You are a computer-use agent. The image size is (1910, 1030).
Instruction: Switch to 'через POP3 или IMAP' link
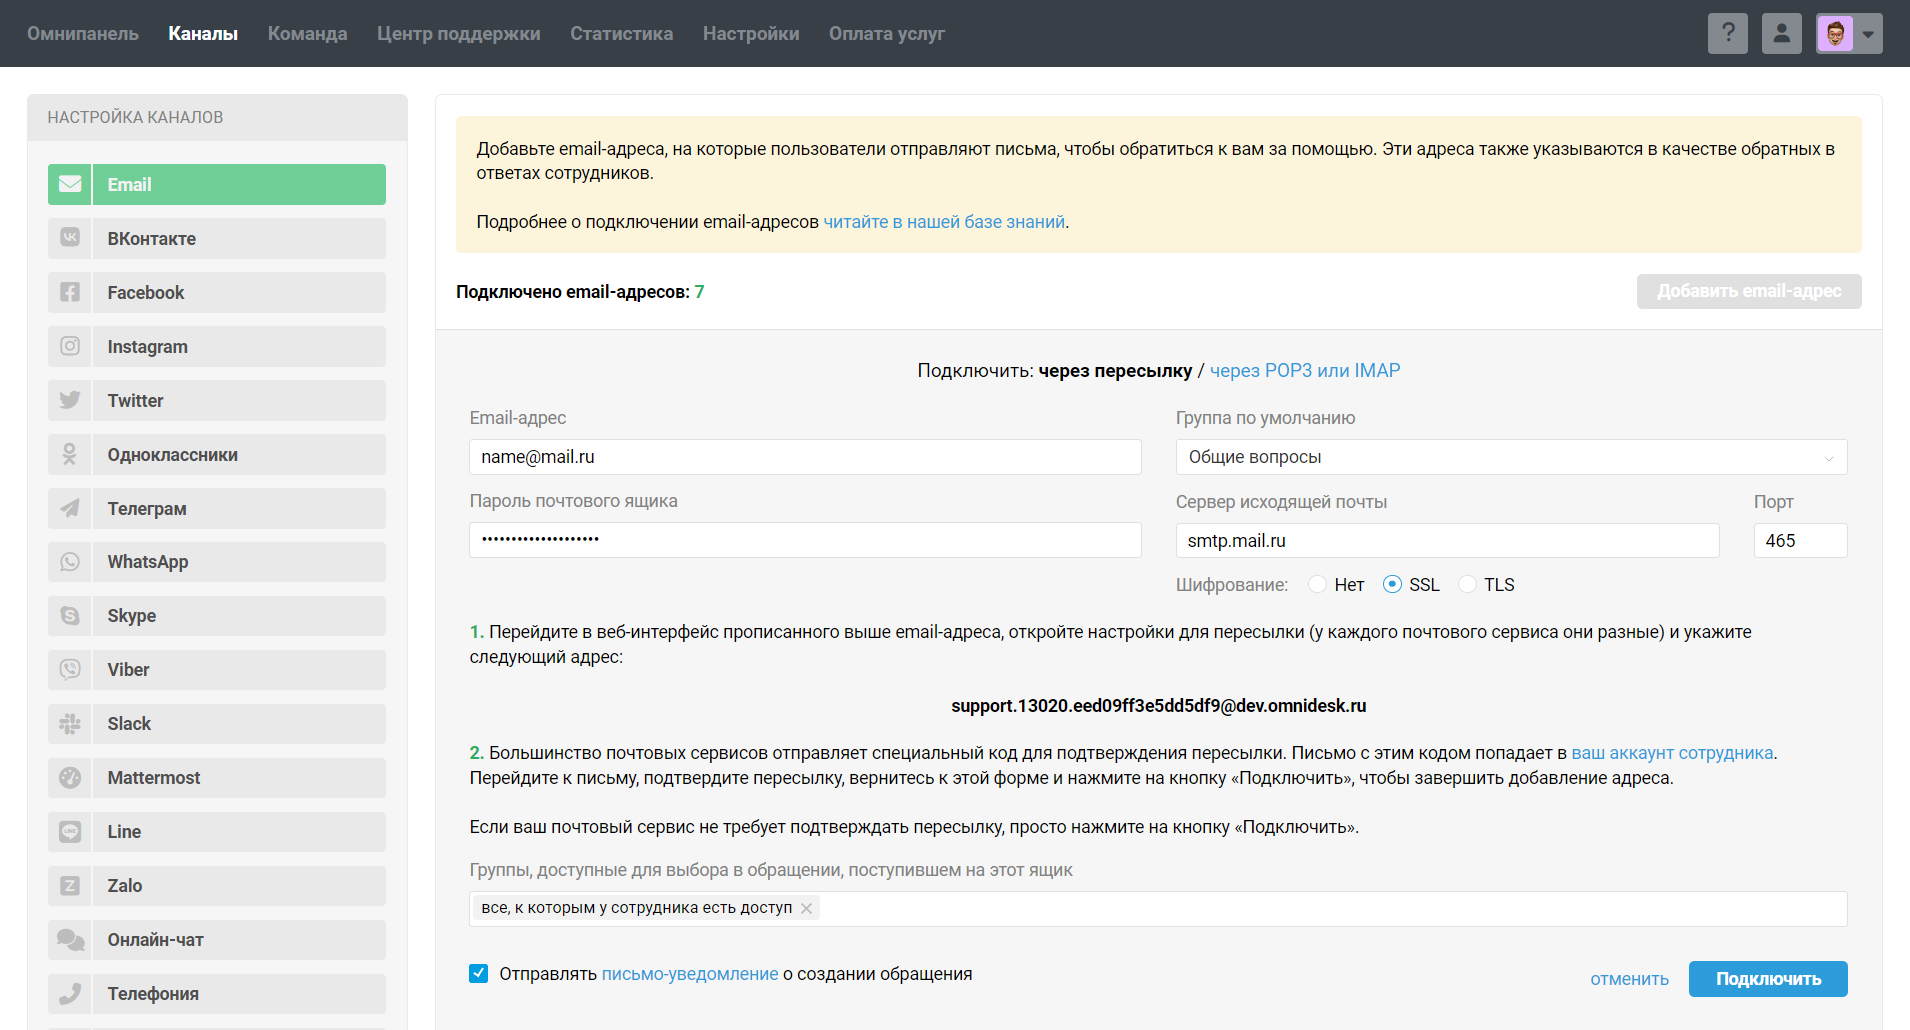pyautogui.click(x=1304, y=371)
